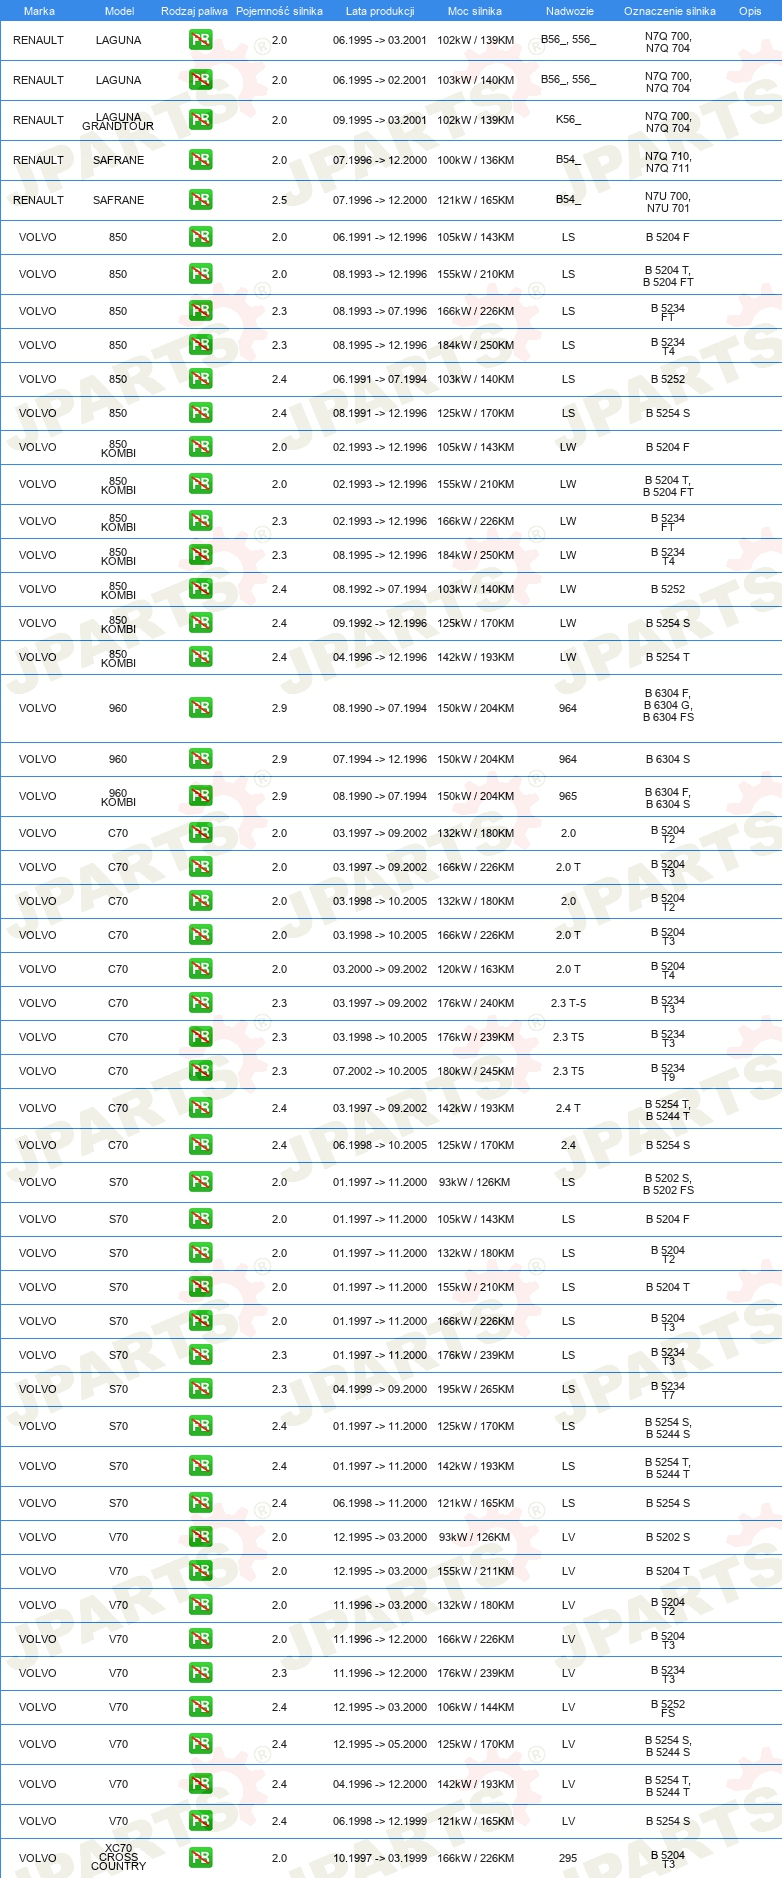Click fuel icon in Volvo 960 B 6304 FS row
Image resolution: width=782 pixels, height=1878 pixels.
200,708
